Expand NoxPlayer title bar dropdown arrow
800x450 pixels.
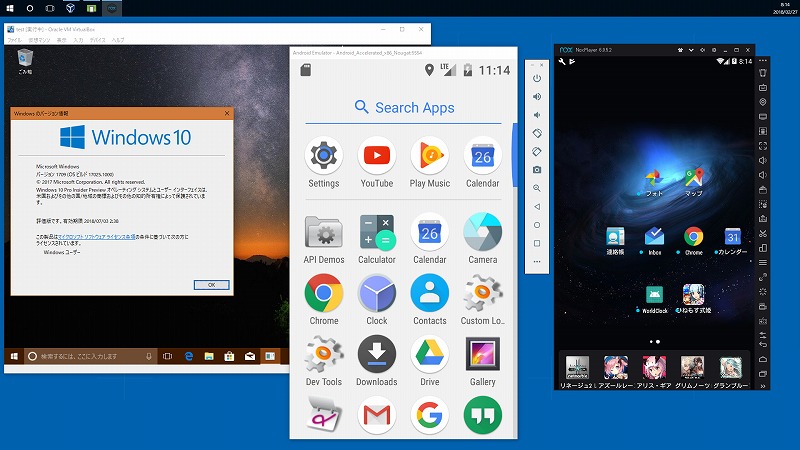coord(691,50)
